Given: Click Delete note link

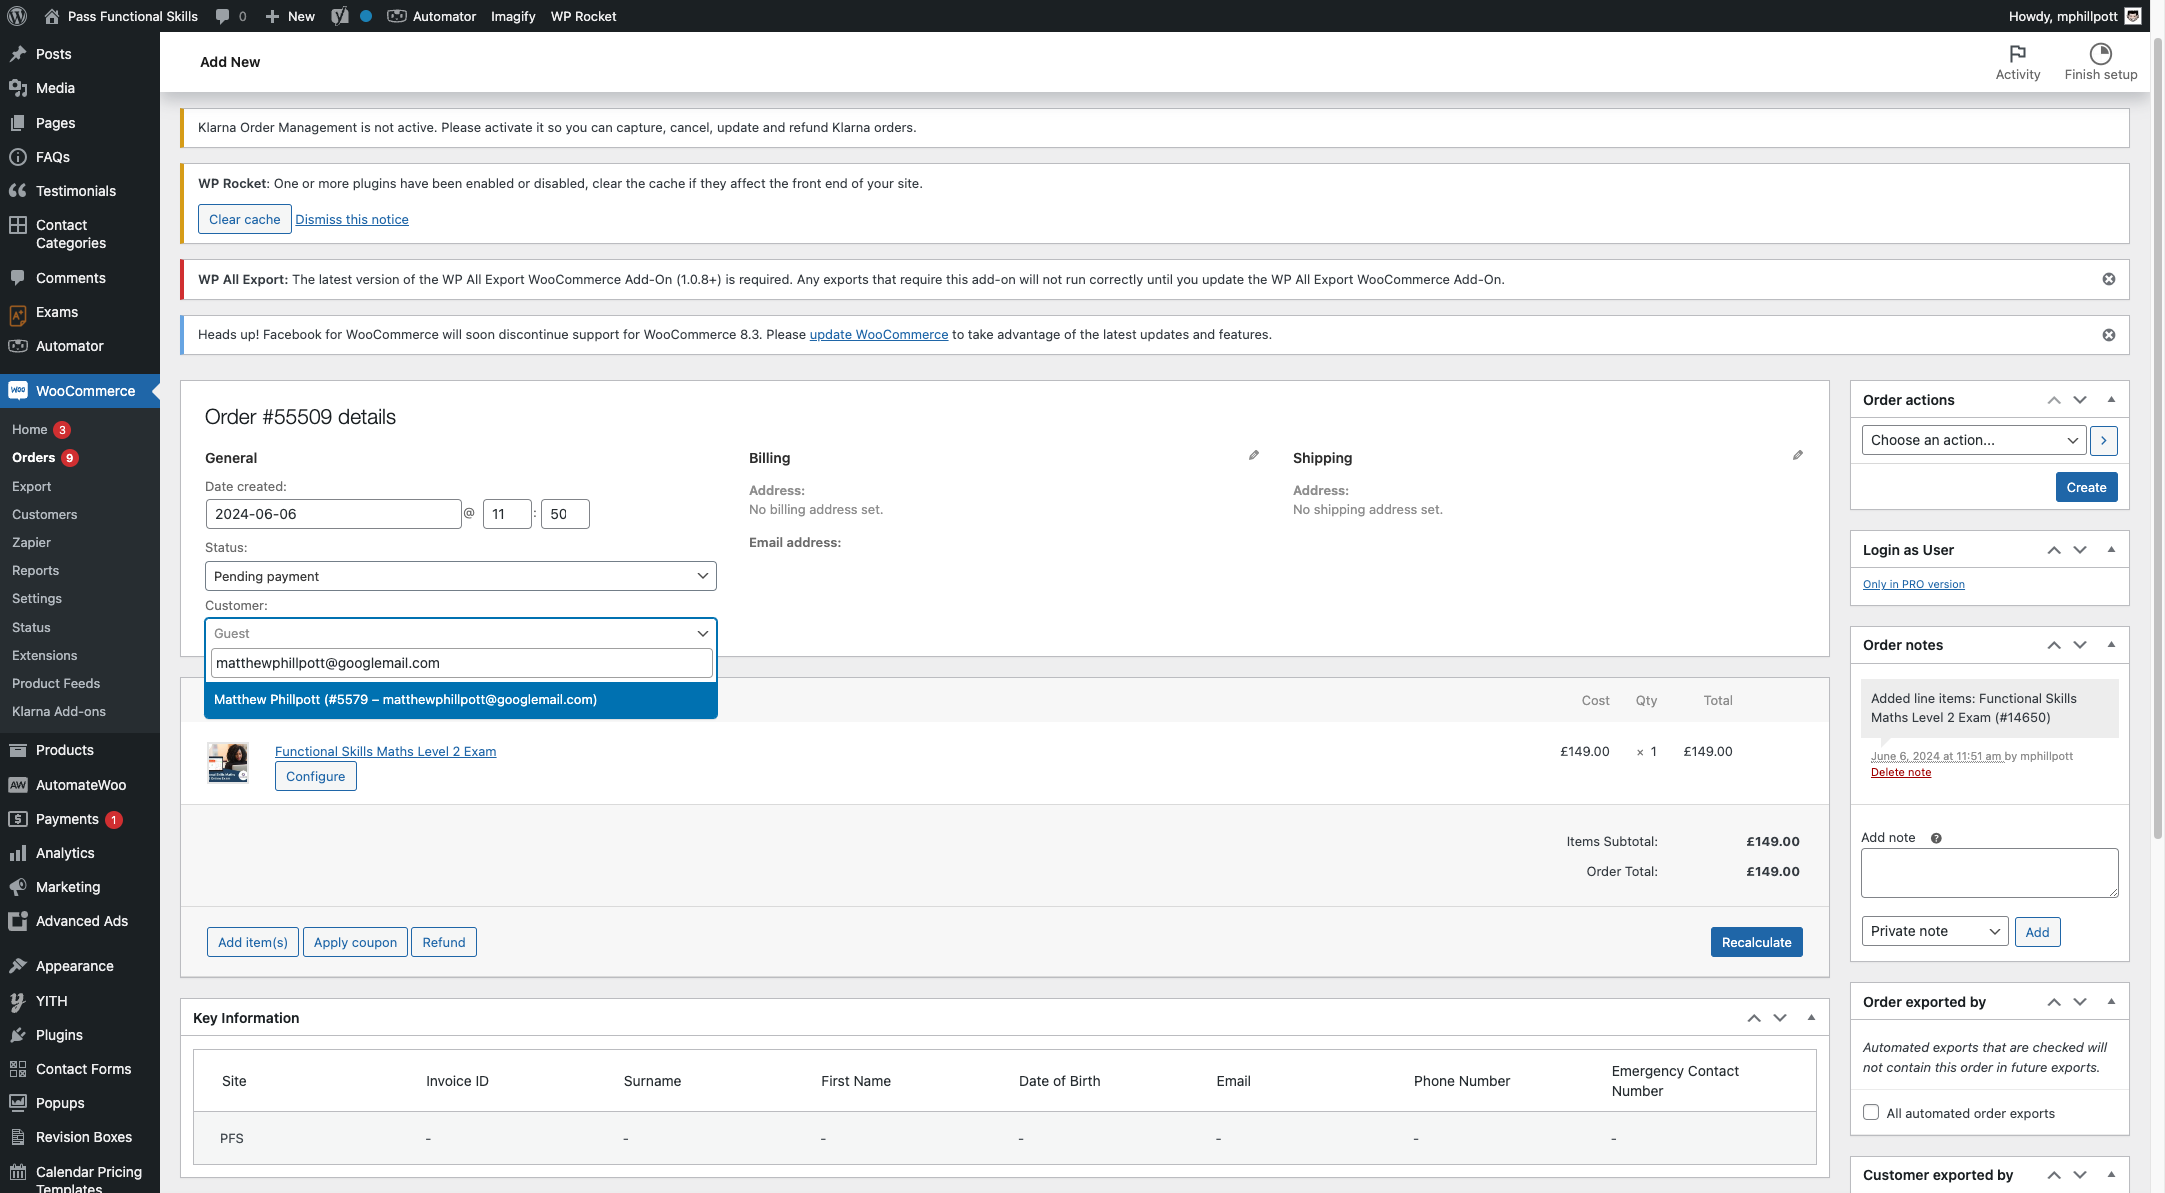Looking at the screenshot, I should (x=1901, y=772).
